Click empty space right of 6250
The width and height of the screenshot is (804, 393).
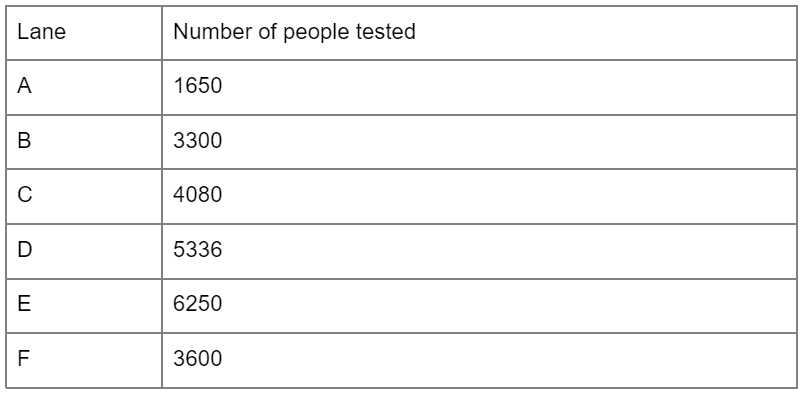point(508,306)
